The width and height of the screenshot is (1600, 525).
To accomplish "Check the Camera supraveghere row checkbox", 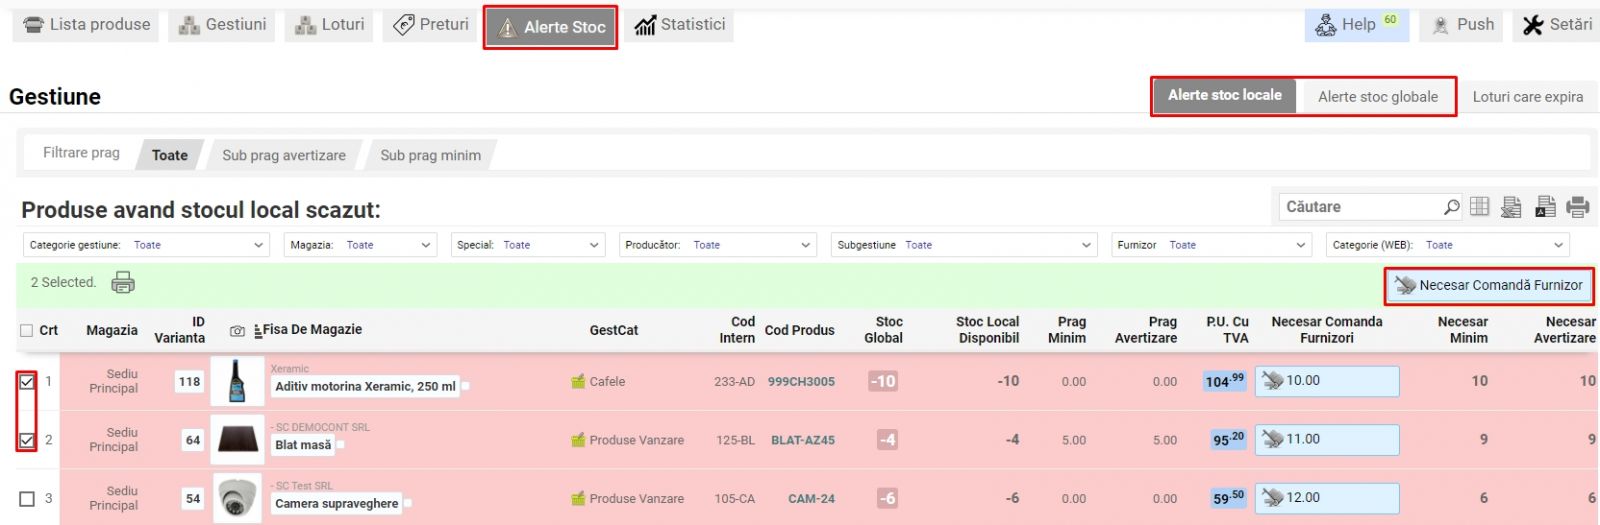I will (27, 499).
